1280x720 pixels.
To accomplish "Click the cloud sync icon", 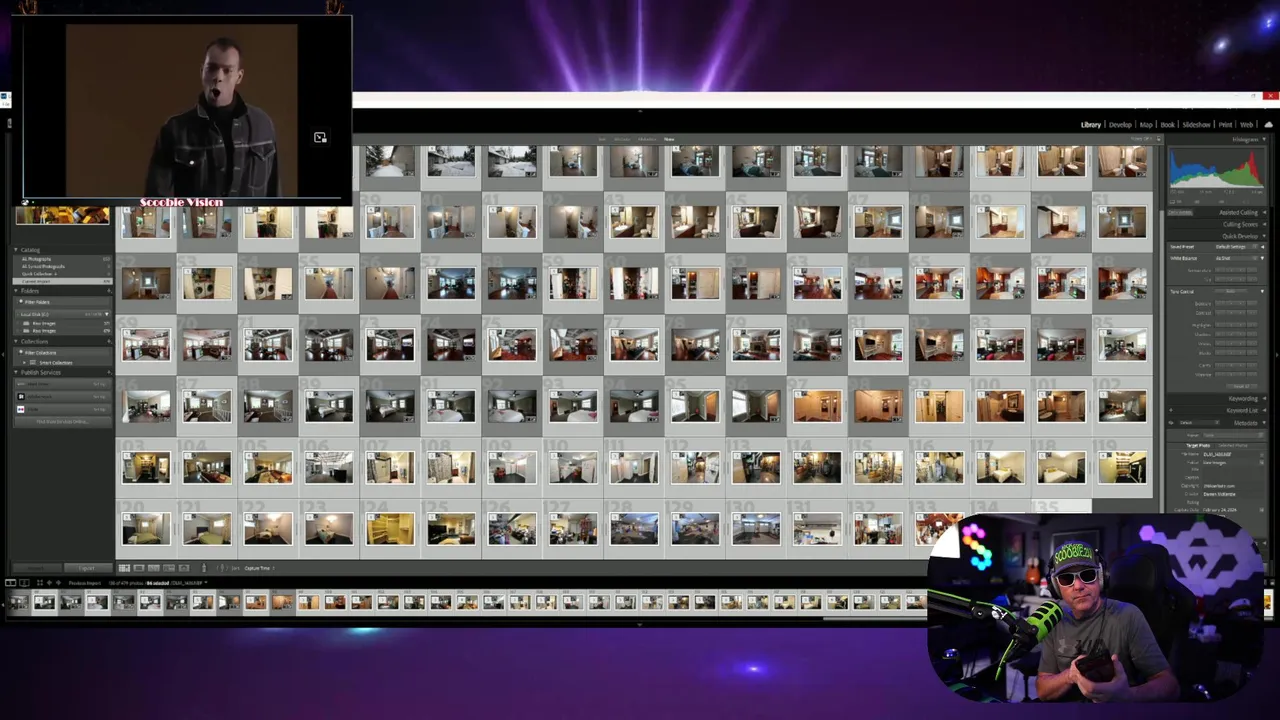I will click(x=1269, y=125).
